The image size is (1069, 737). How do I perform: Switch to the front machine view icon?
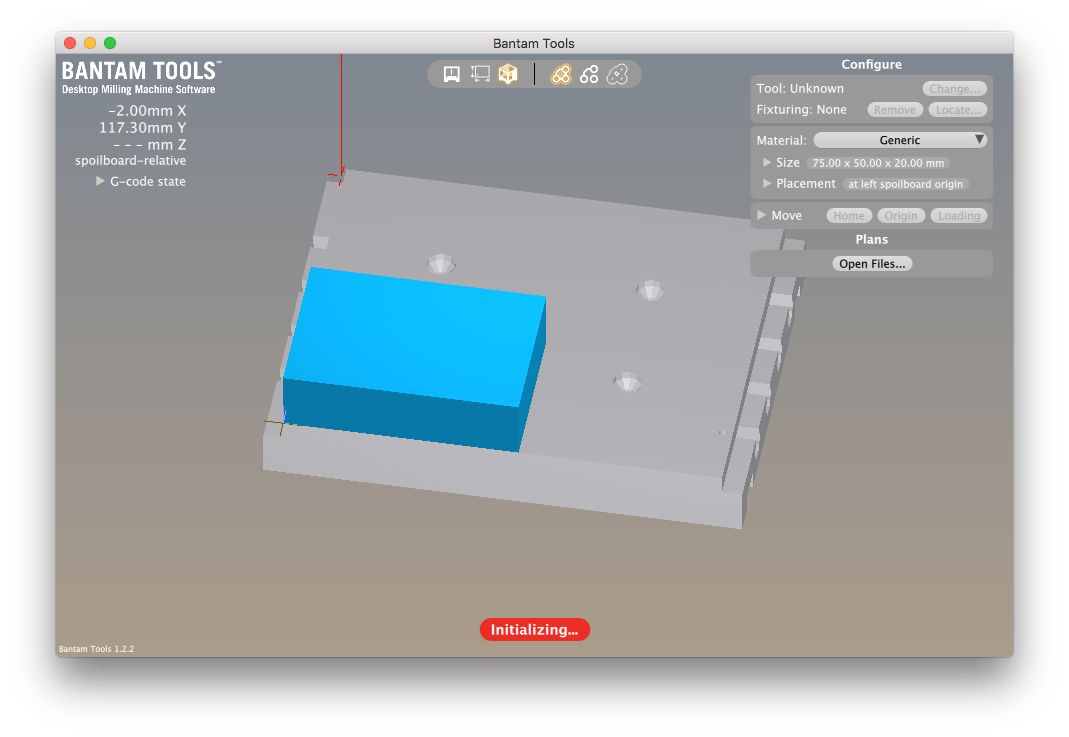(451, 74)
